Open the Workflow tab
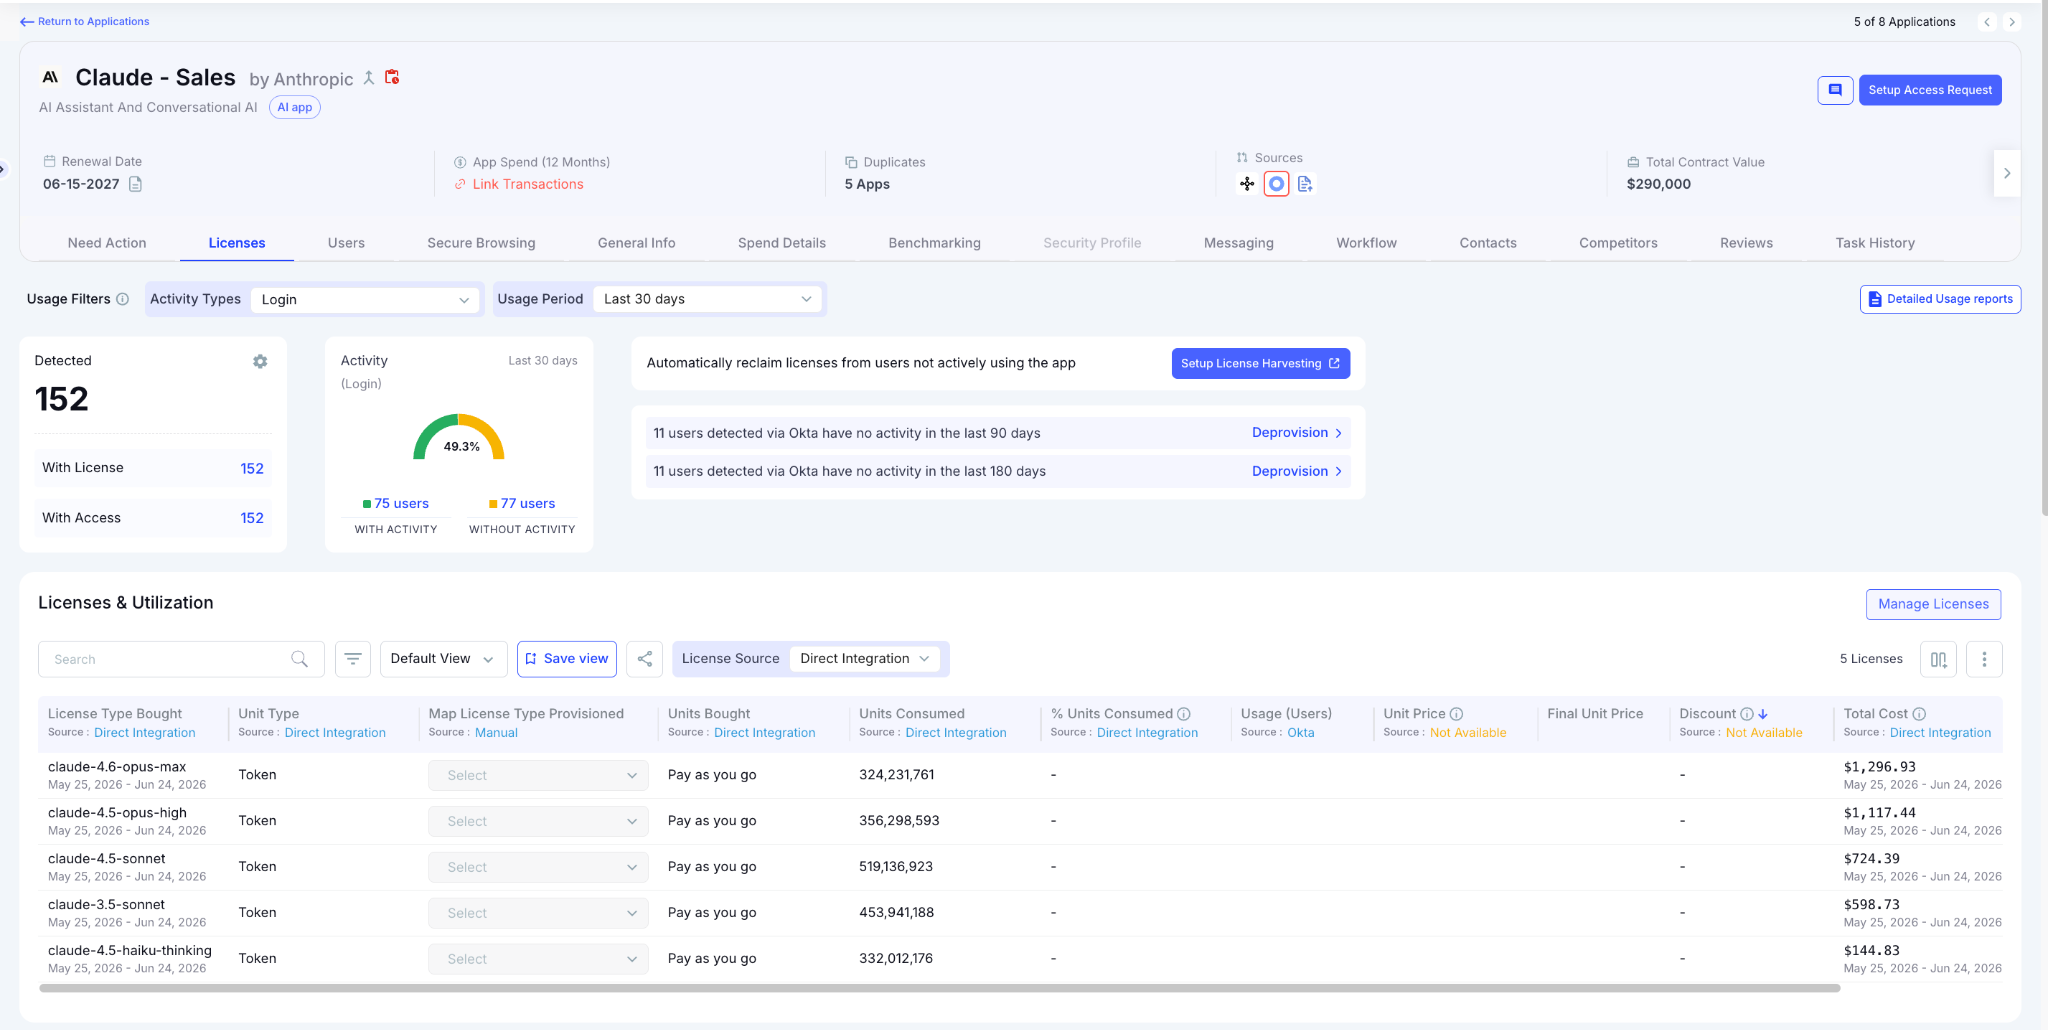 coord(1366,243)
